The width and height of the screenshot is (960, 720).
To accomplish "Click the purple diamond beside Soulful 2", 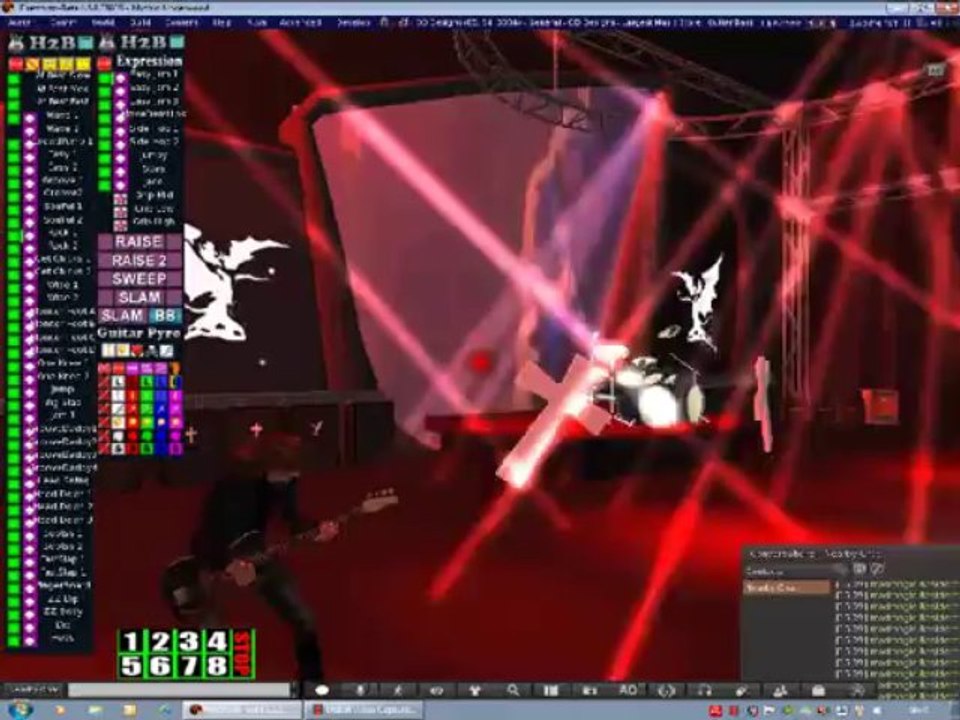I will (30, 222).
